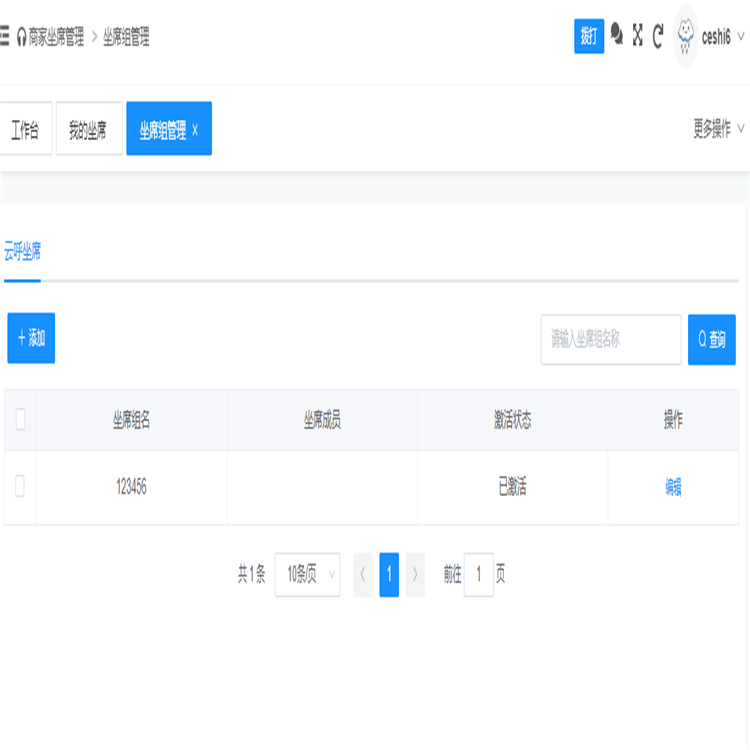Click the blue 拨打 dial button
Viewport: 750px width, 750px height.
tap(589, 36)
